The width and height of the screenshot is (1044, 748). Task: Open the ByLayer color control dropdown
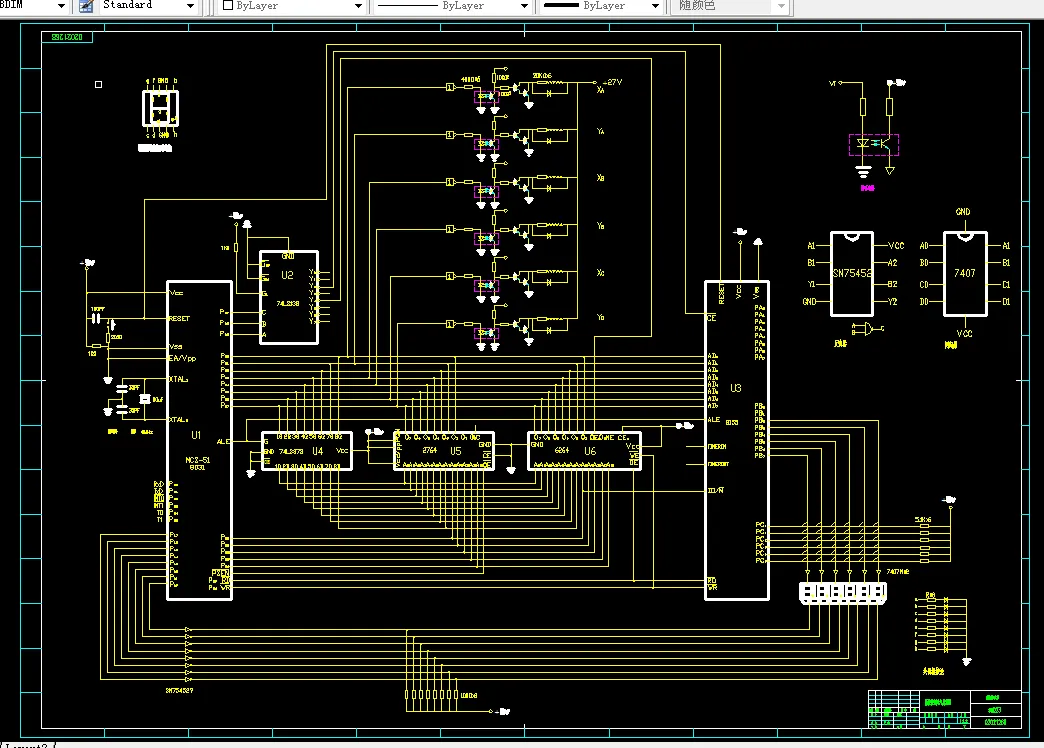pyautogui.click(x=358, y=6)
